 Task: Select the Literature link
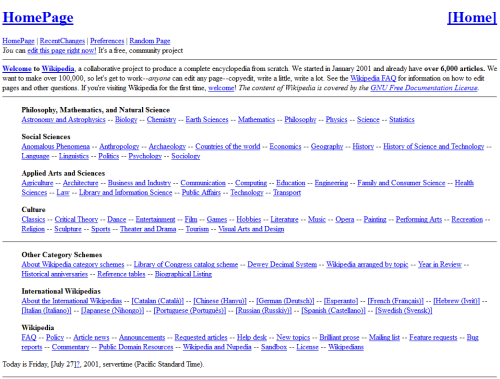click(284, 219)
